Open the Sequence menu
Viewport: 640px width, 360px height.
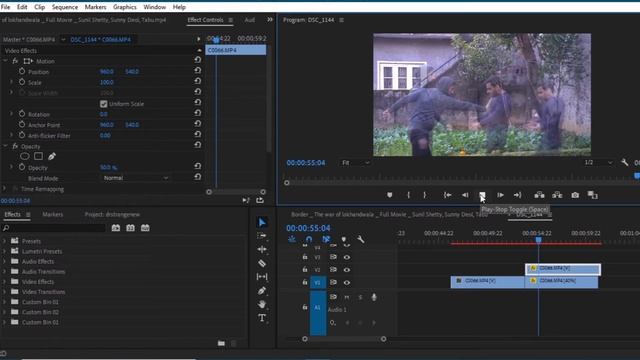[64, 7]
